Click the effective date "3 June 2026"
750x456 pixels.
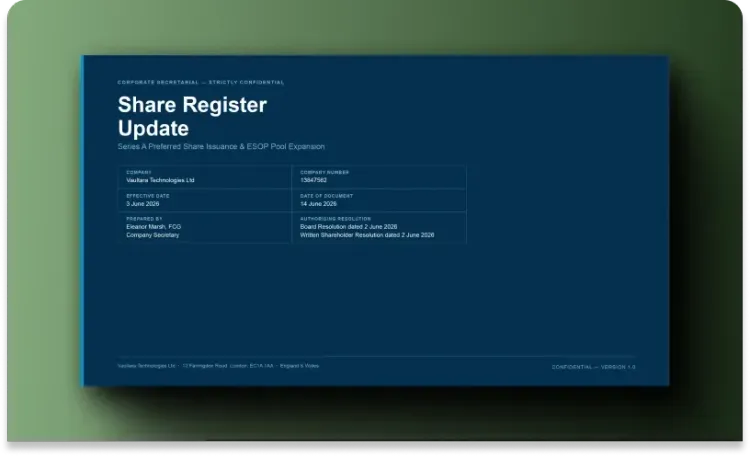(x=143, y=204)
